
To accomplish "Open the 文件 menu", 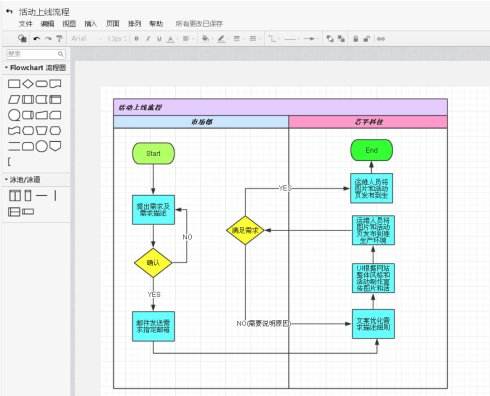I will pyautogui.click(x=25, y=24).
